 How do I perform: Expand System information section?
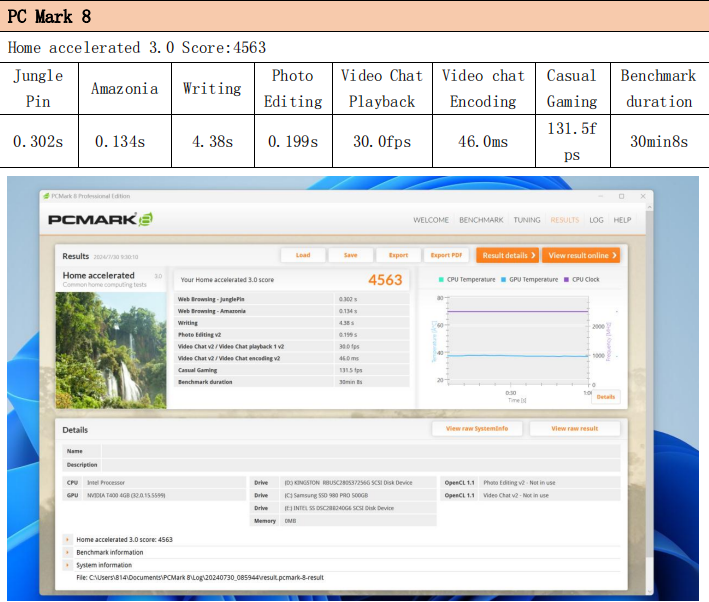(67, 565)
